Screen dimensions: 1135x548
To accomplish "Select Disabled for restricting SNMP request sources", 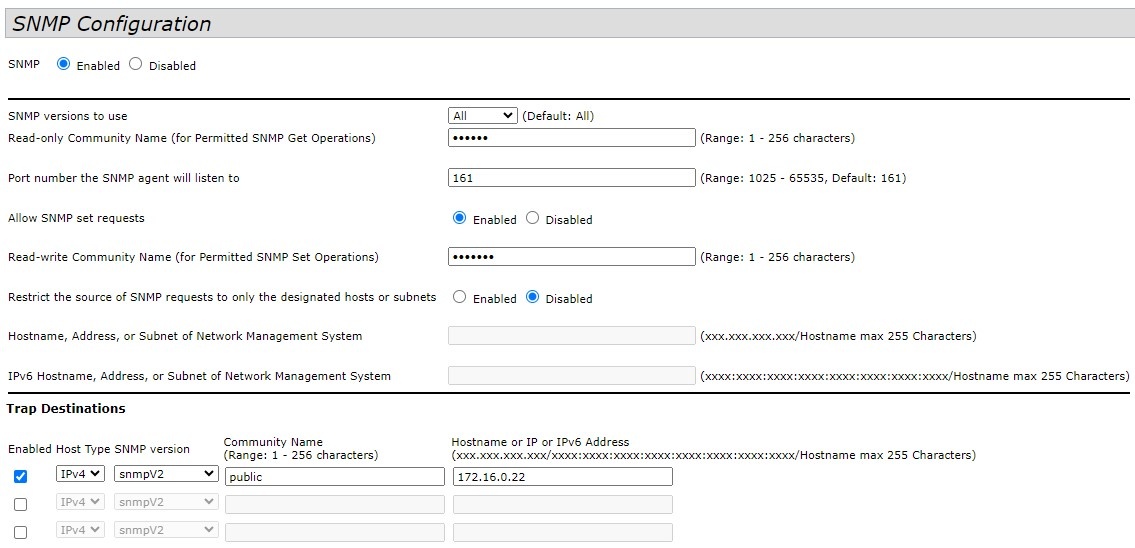I will click(x=532, y=297).
